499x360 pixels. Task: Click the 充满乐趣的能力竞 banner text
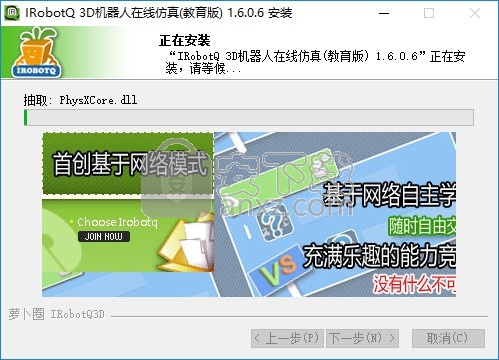click(x=379, y=256)
